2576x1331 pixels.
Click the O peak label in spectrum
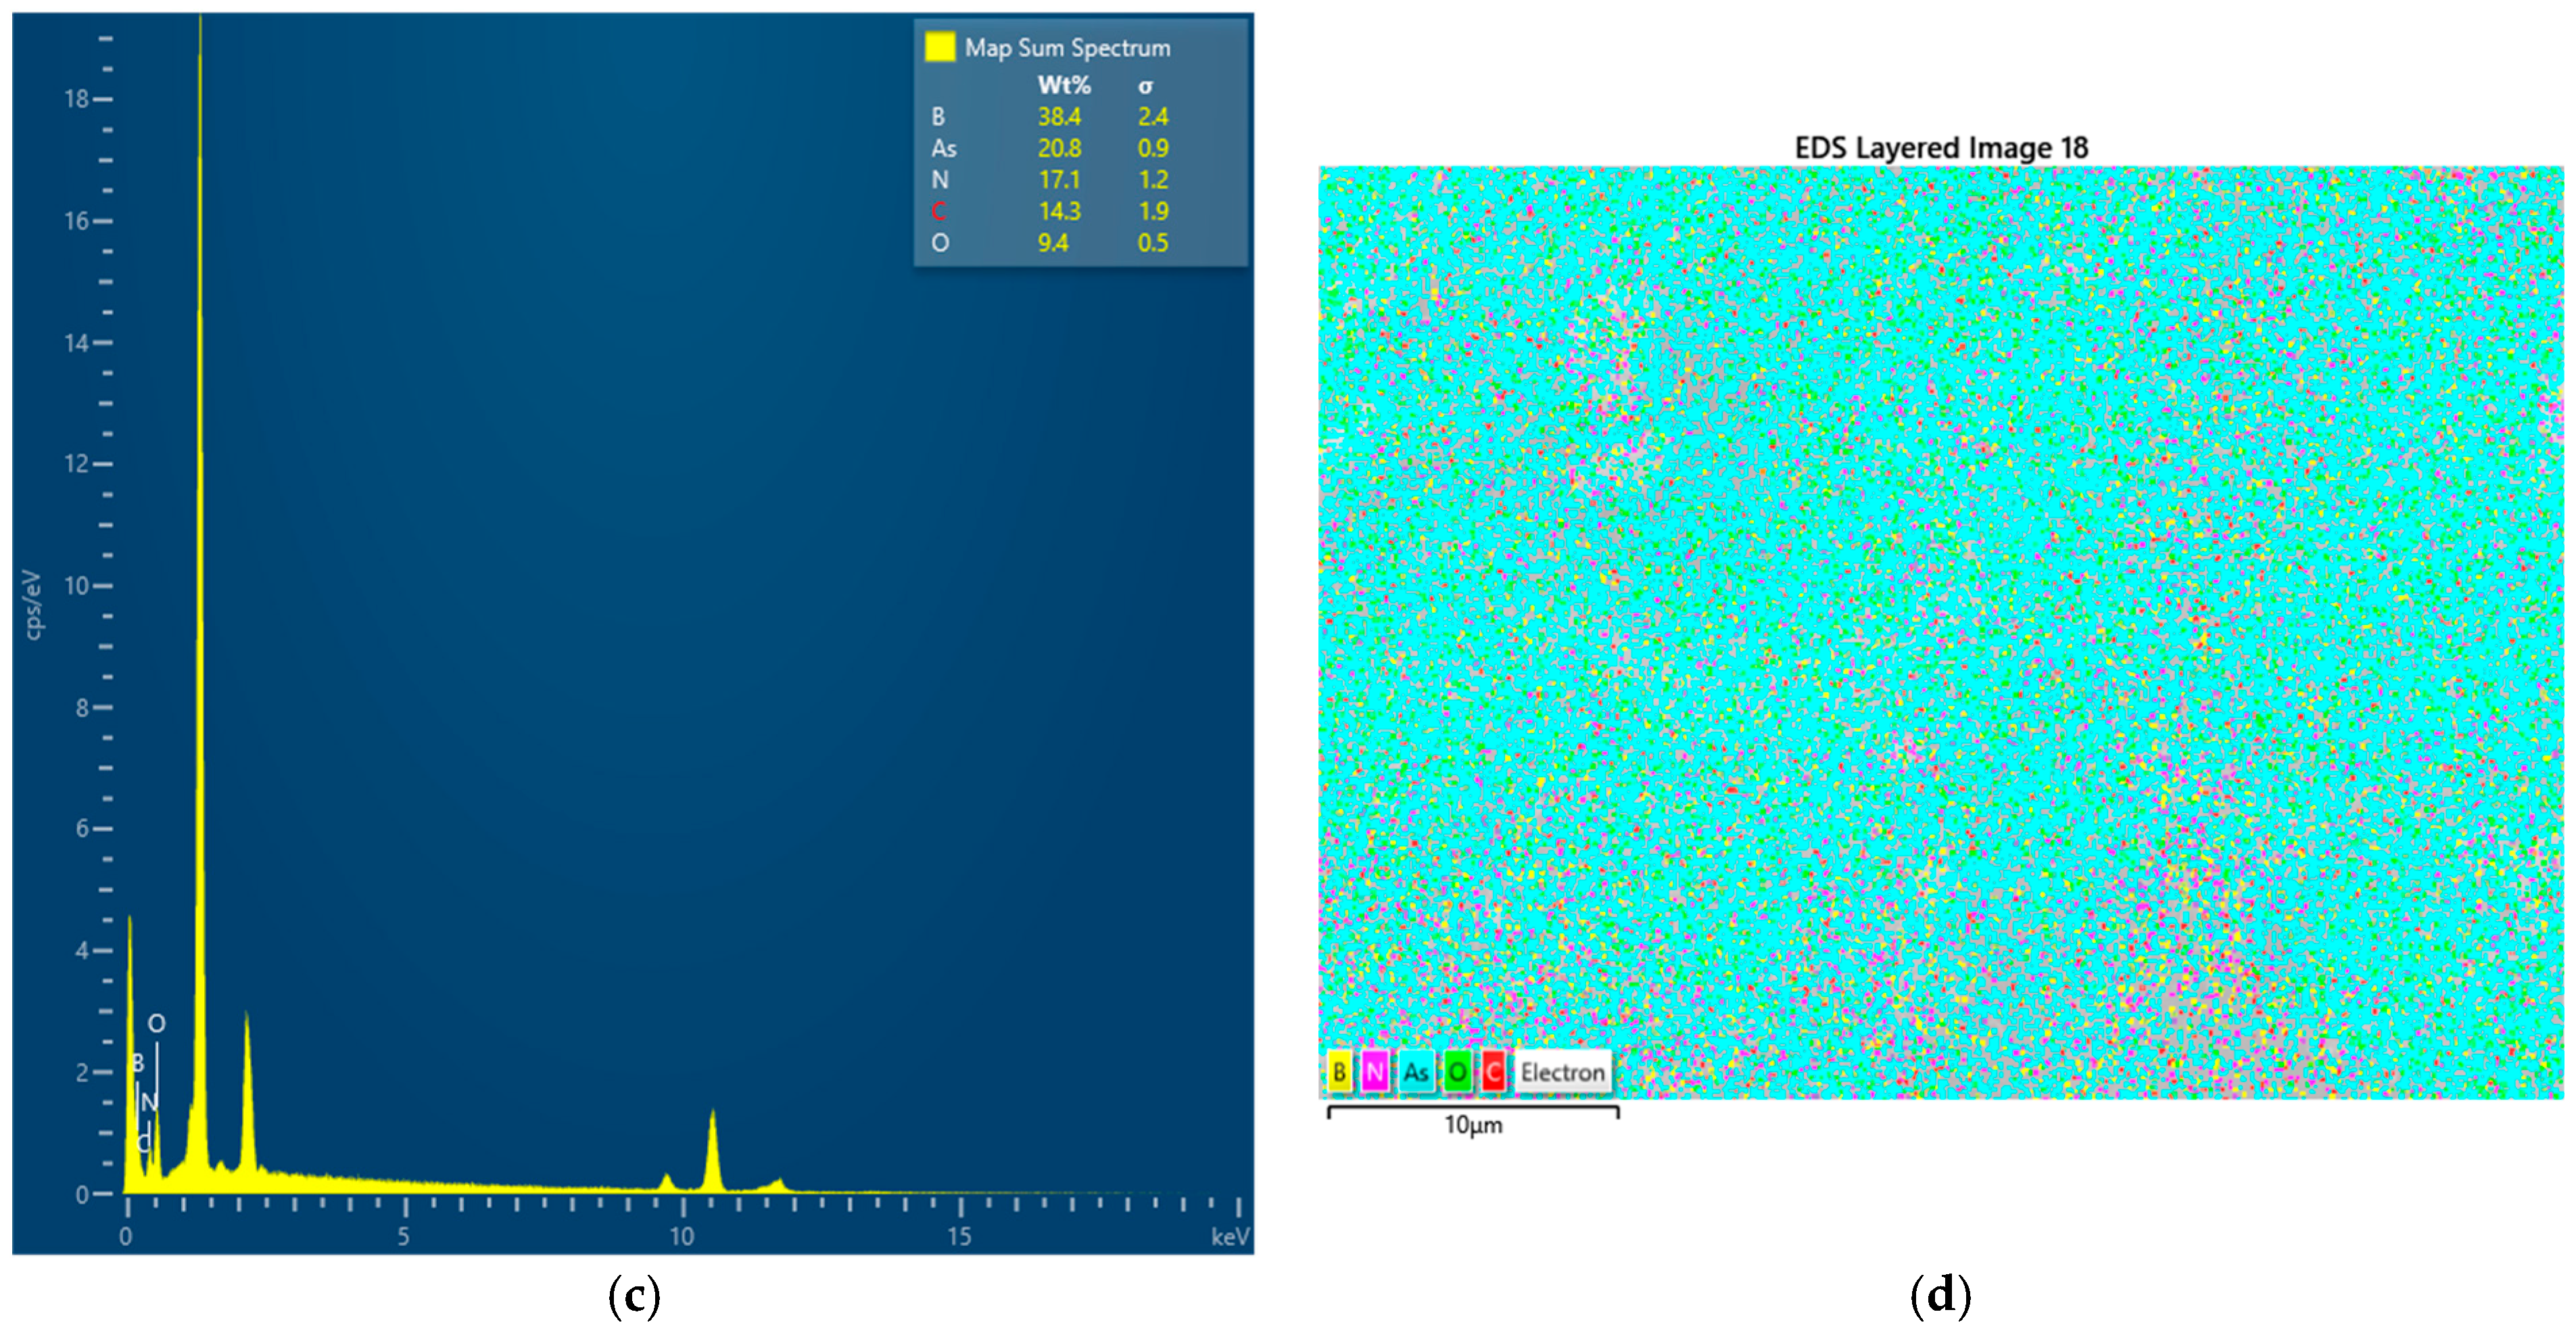click(x=156, y=1023)
